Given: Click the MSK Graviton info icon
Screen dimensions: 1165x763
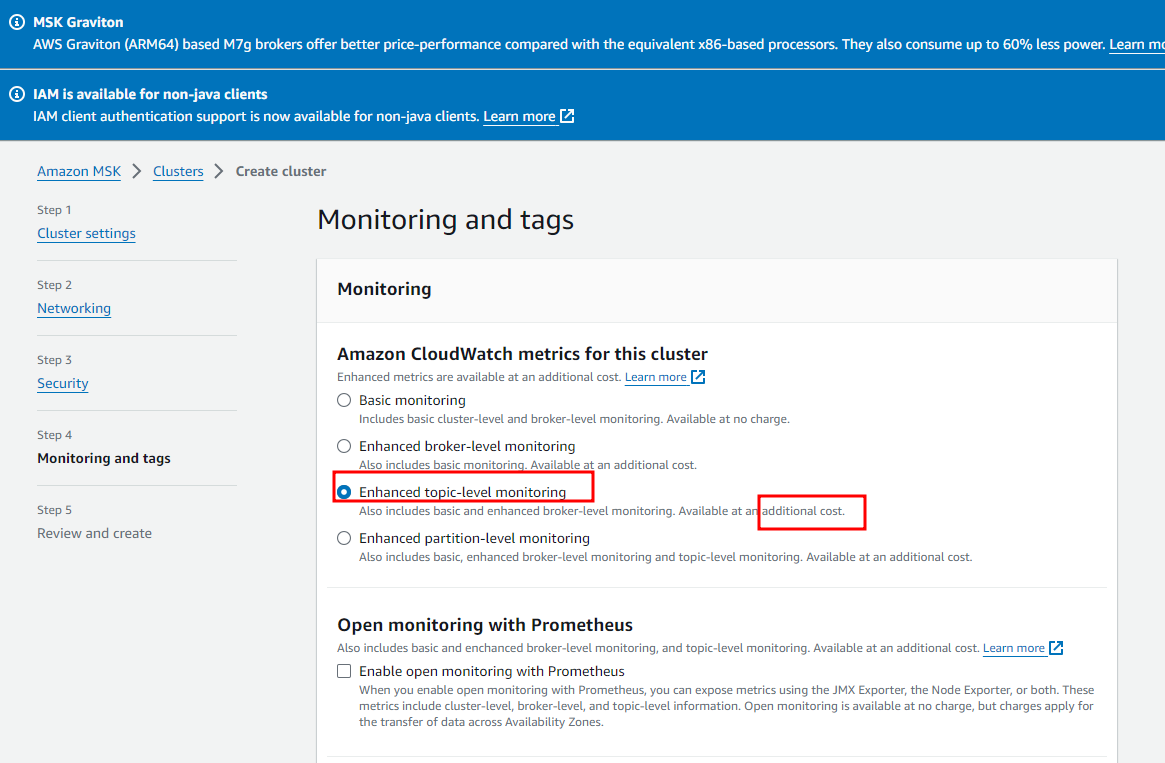Looking at the screenshot, I should (x=17, y=22).
